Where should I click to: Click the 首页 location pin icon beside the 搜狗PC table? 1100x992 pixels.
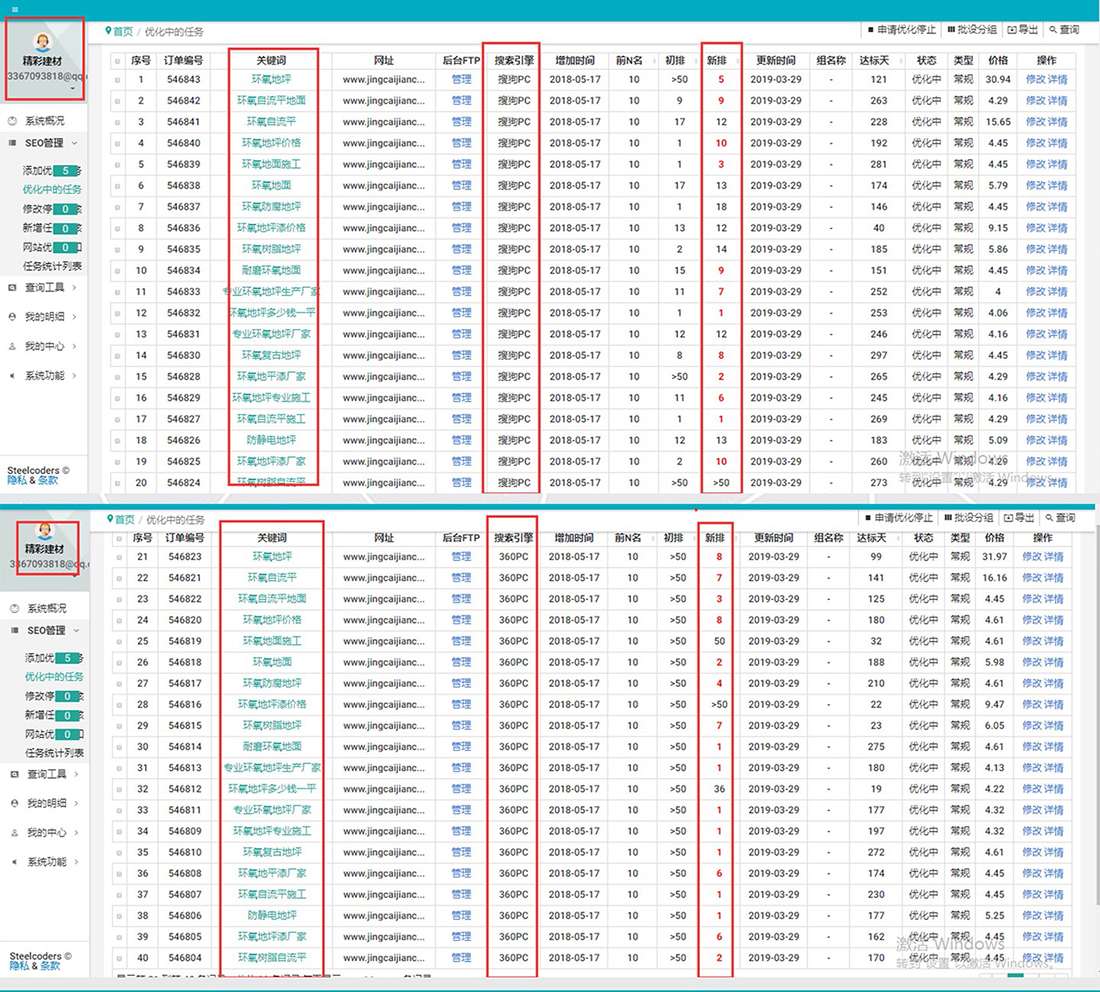click(108, 32)
